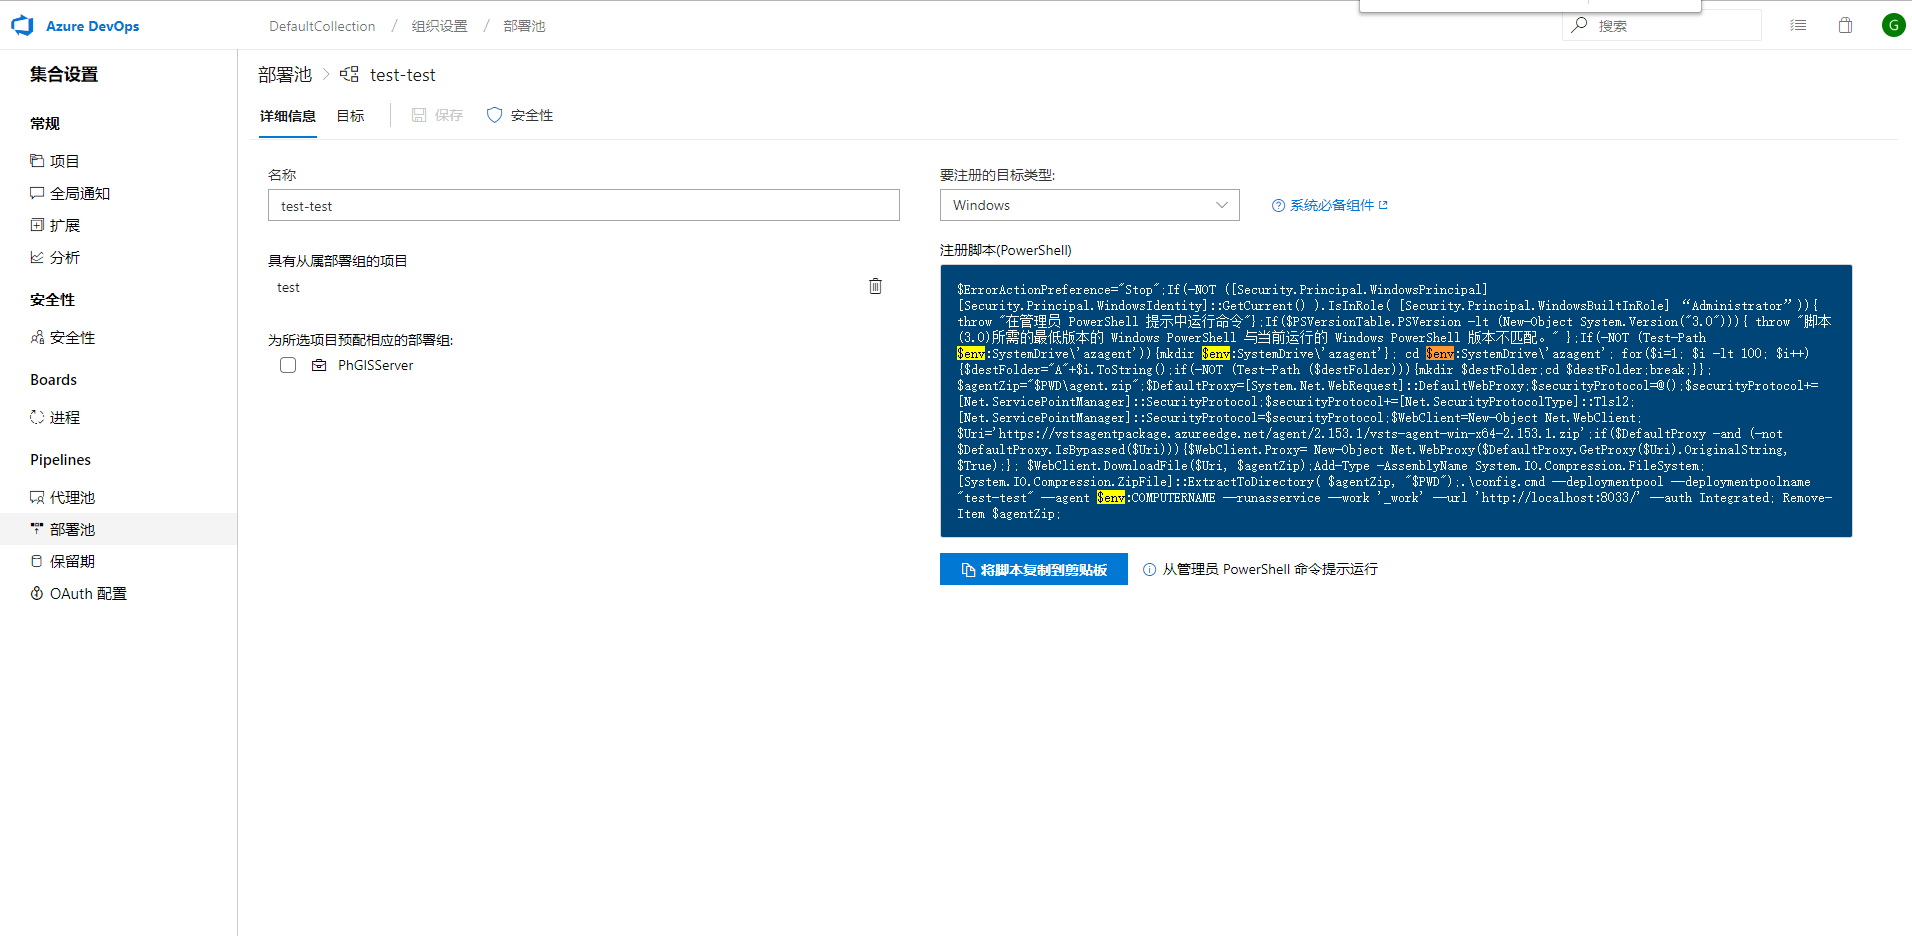The image size is (1912, 936).
Task: Delete the test project with trash icon
Action: (875, 286)
